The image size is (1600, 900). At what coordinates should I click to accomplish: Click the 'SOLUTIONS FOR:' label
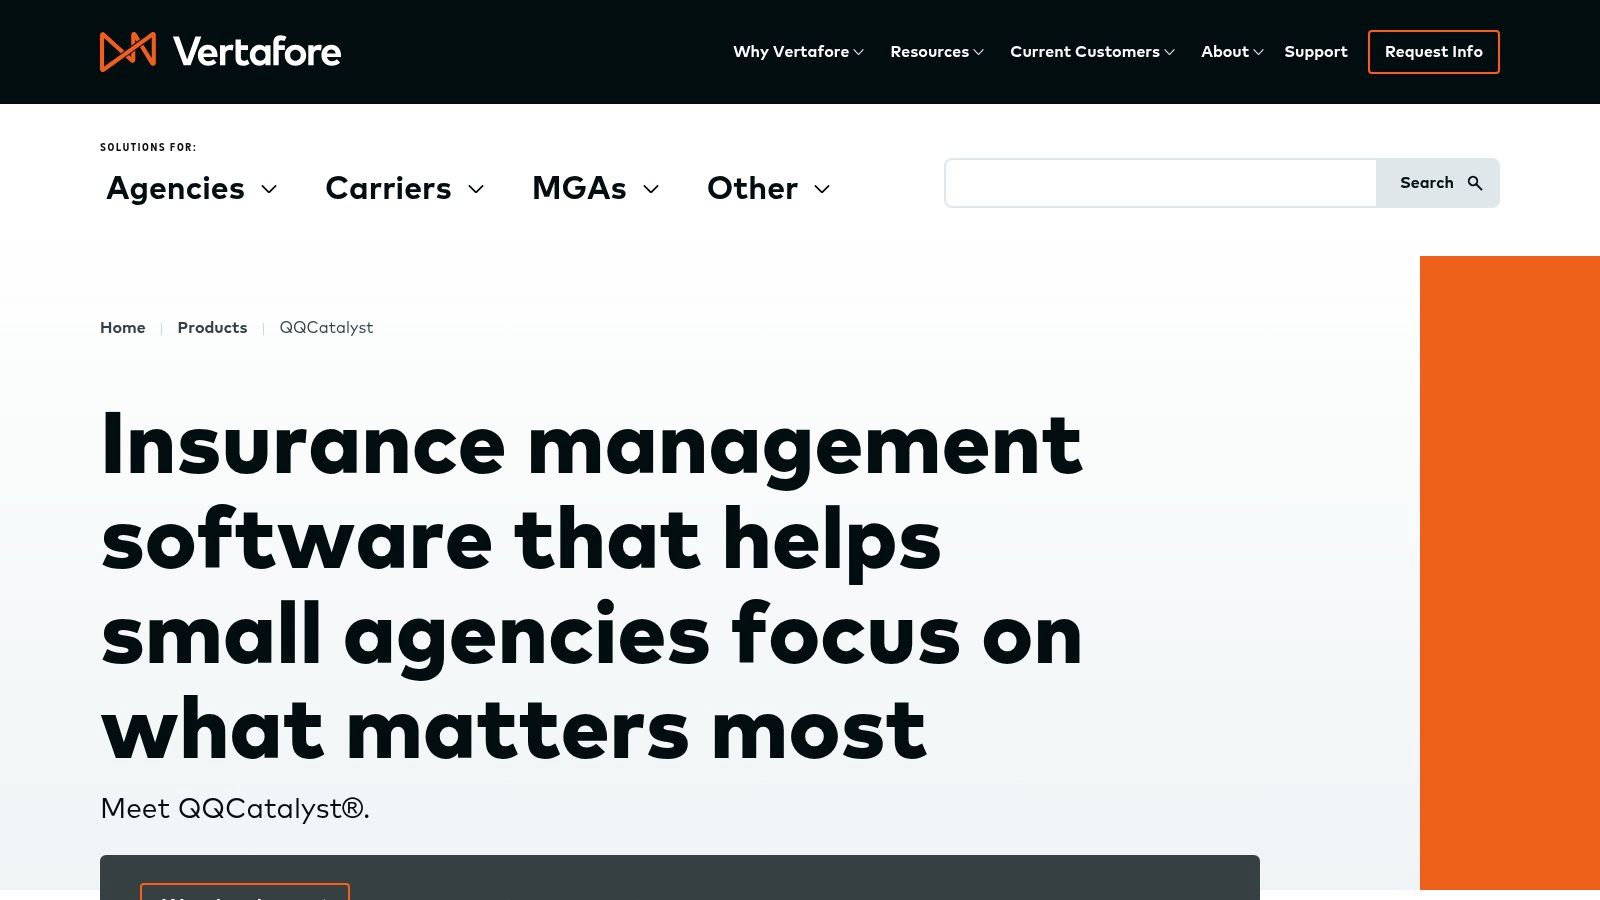point(148,147)
